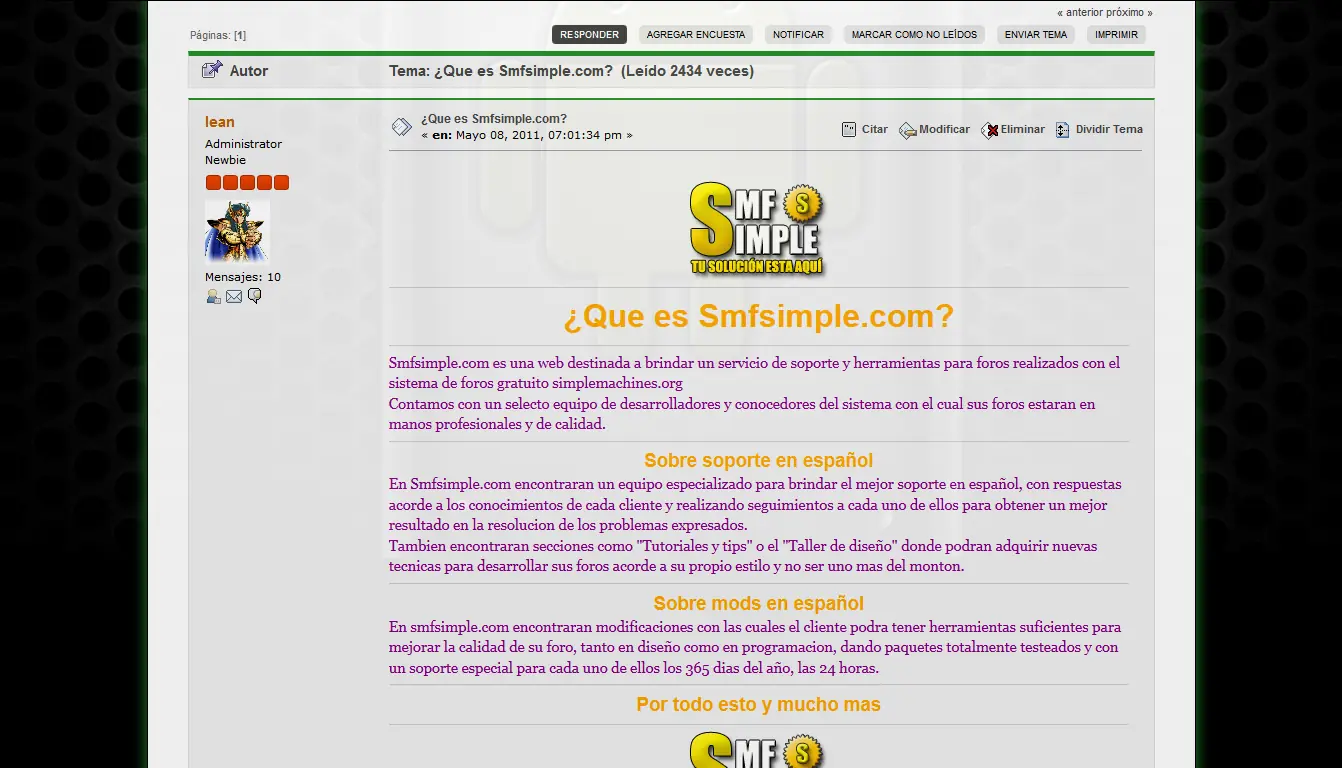Open the username link lean

coord(220,122)
